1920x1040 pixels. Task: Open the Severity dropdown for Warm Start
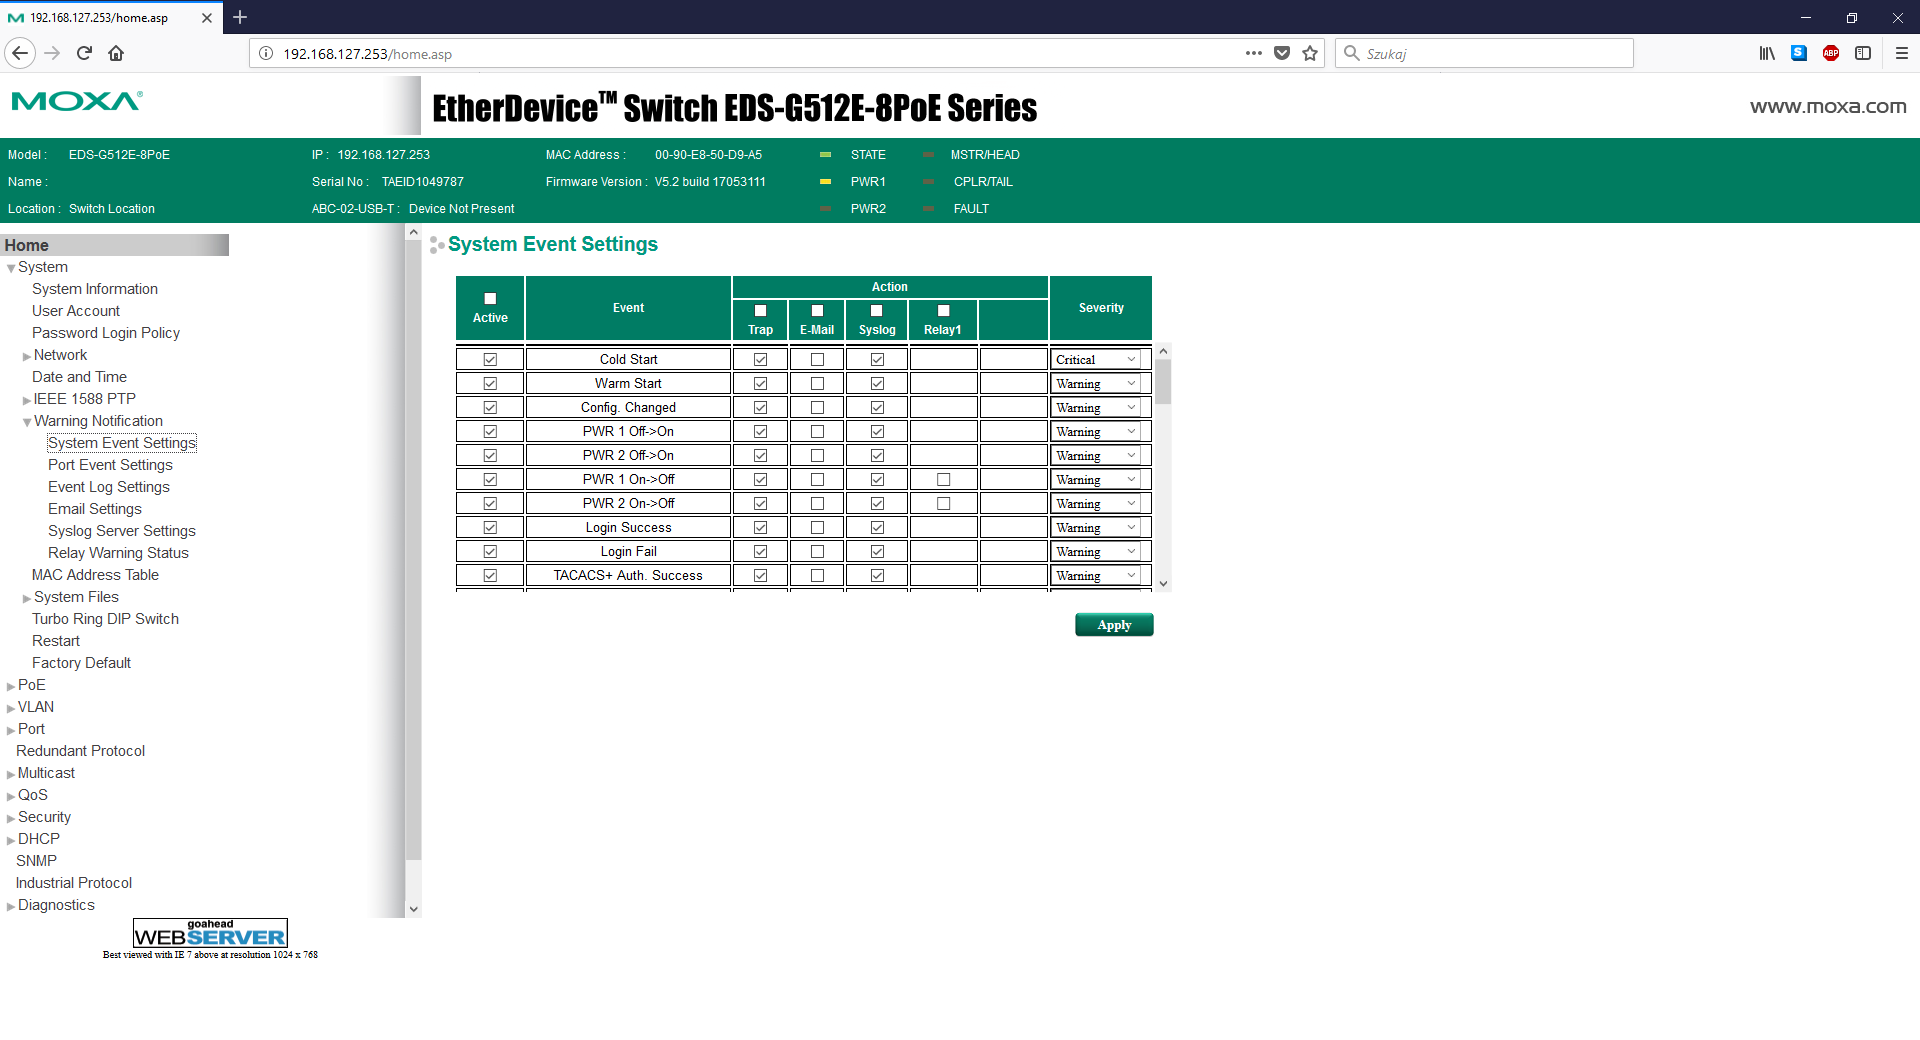[1096, 383]
